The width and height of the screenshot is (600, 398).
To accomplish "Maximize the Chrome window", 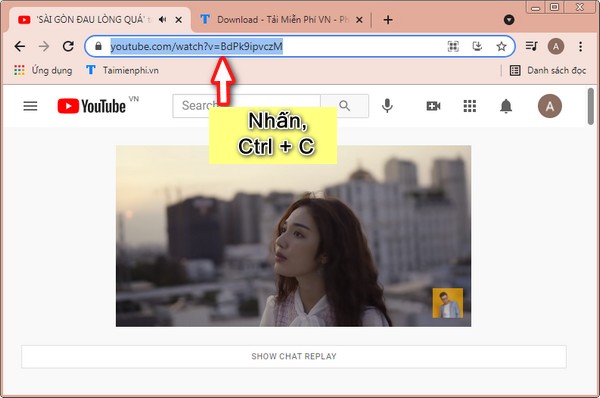I will tap(554, 7).
